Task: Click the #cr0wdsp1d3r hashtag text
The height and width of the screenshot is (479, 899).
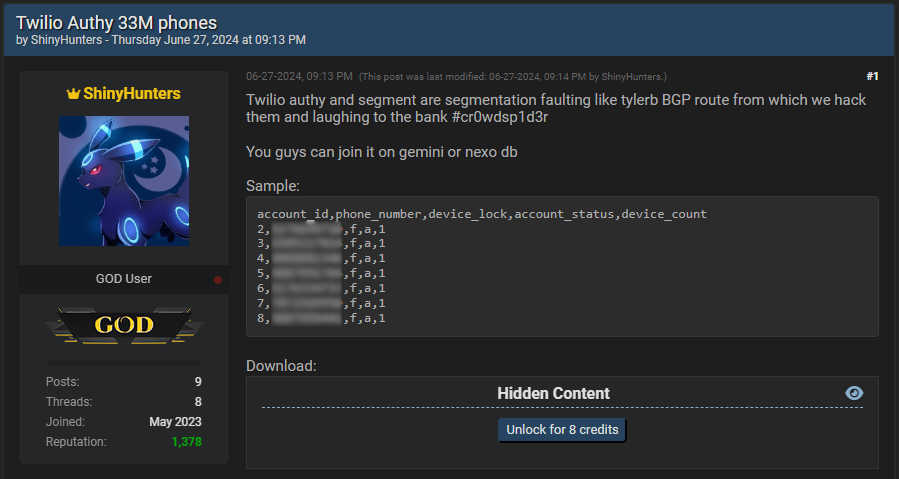Action: pyautogui.click(x=500, y=117)
